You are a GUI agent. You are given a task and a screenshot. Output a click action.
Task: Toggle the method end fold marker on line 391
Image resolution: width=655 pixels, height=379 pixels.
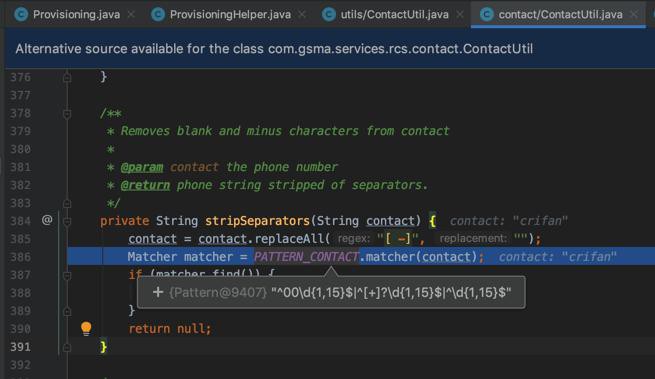(67, 347)
